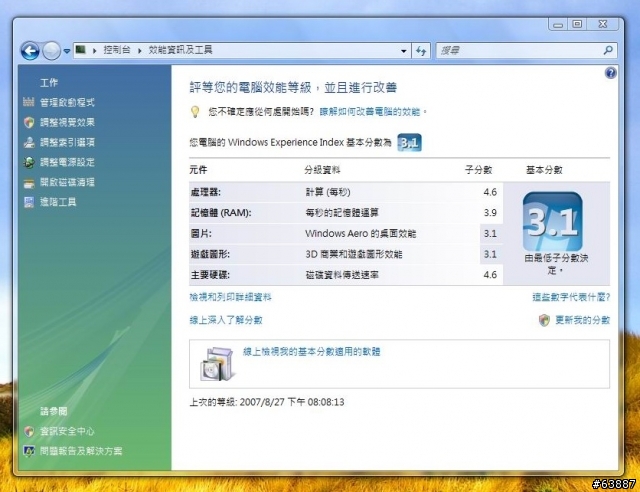The height and width of the screenshot is (492, 640).
Task: Click the small 3.1 base score badge
Action: [409, 142]
